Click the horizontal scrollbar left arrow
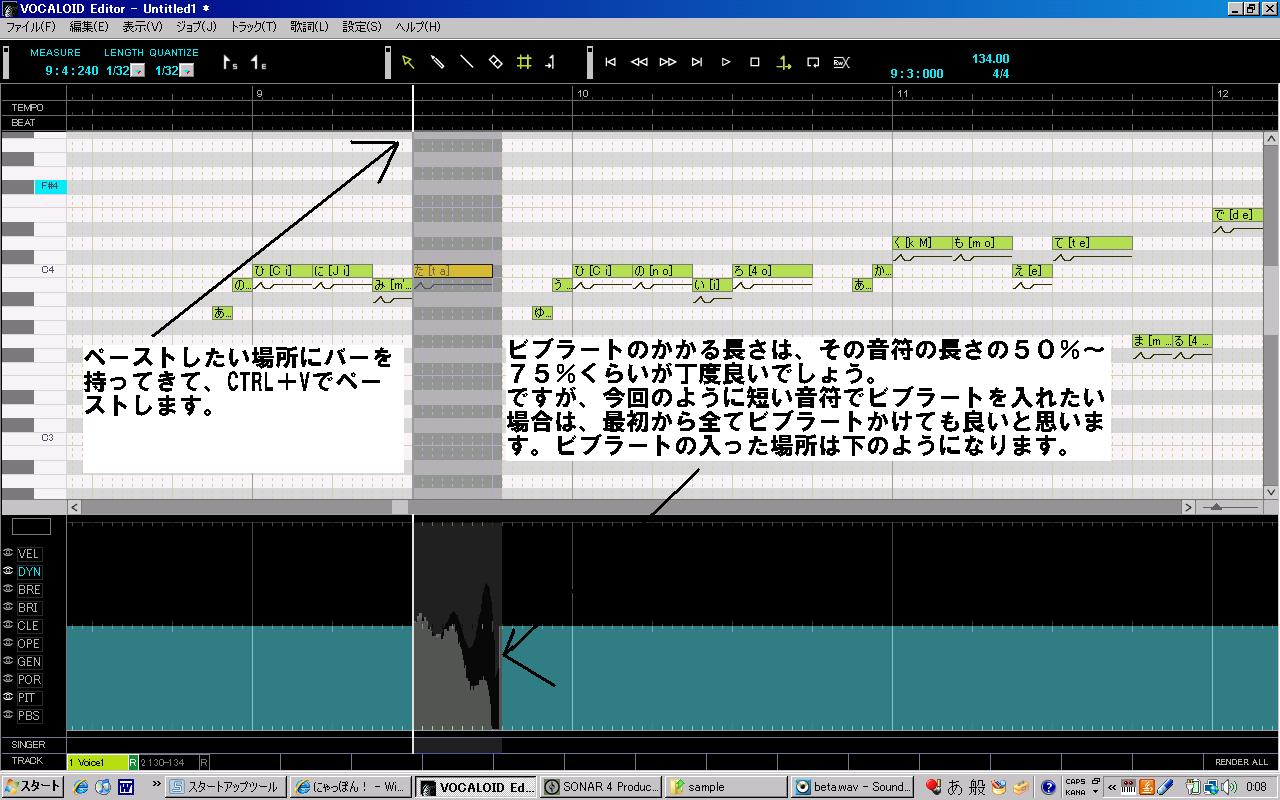The image size is (1280, 800). [74, 507]
